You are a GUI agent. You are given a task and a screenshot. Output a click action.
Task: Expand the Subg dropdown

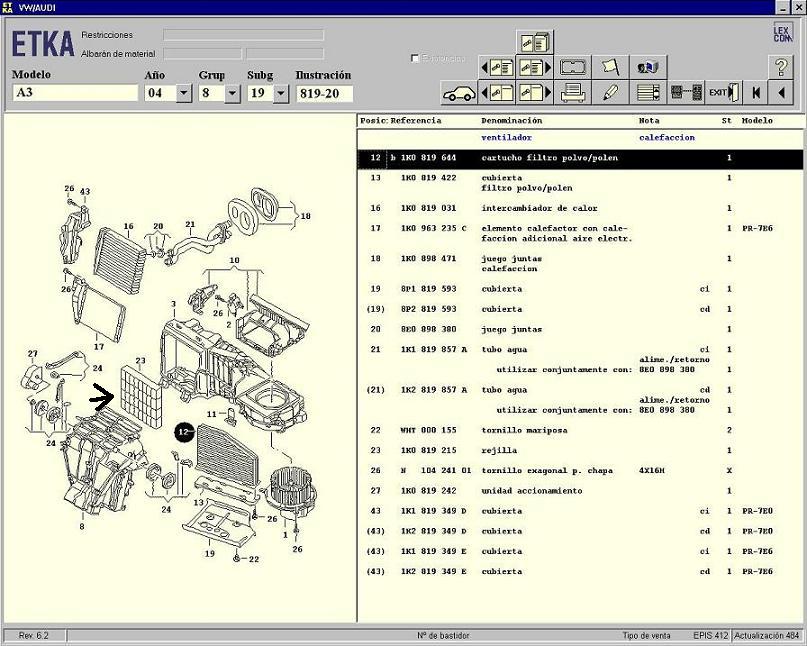pyautogui.click(x=280, y=93)
